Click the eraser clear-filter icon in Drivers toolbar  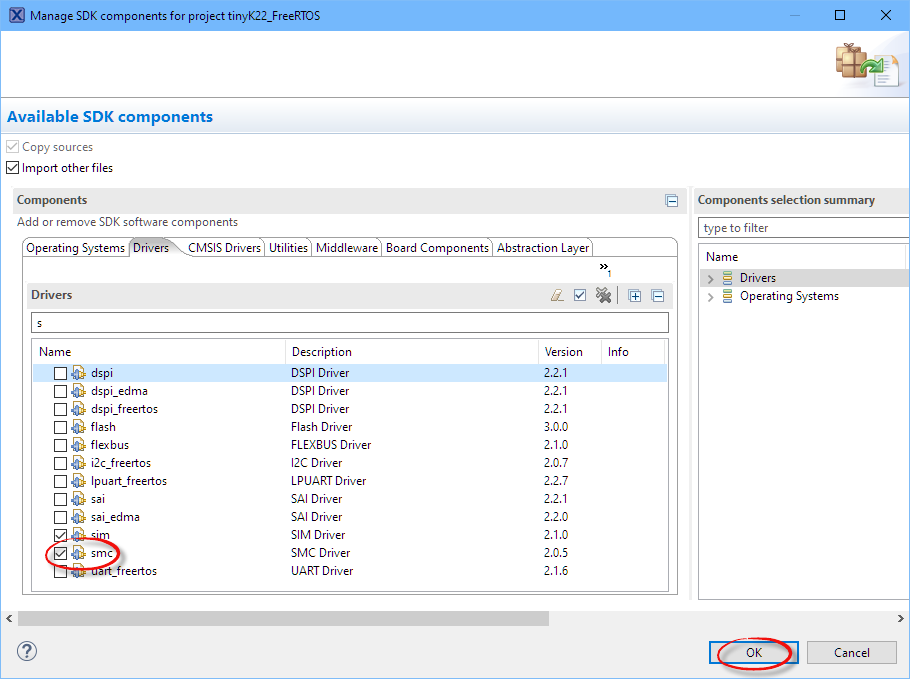558,296
